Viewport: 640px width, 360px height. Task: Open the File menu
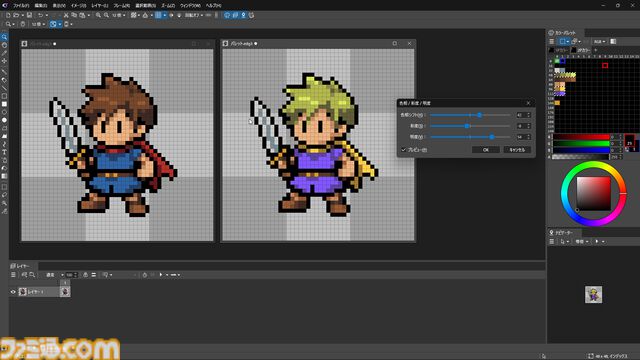pyautogui.click(x=21, y=6)
